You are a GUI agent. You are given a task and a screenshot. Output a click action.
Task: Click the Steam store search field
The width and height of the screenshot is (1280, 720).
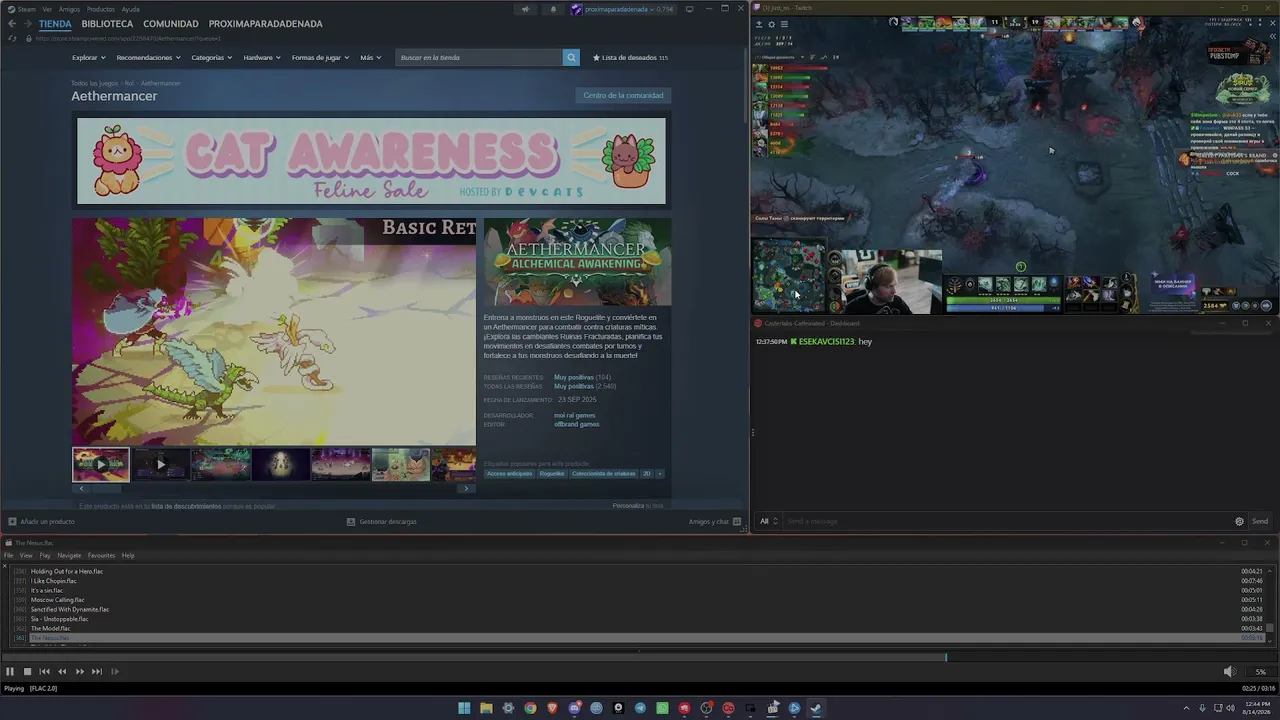point(480,57)
